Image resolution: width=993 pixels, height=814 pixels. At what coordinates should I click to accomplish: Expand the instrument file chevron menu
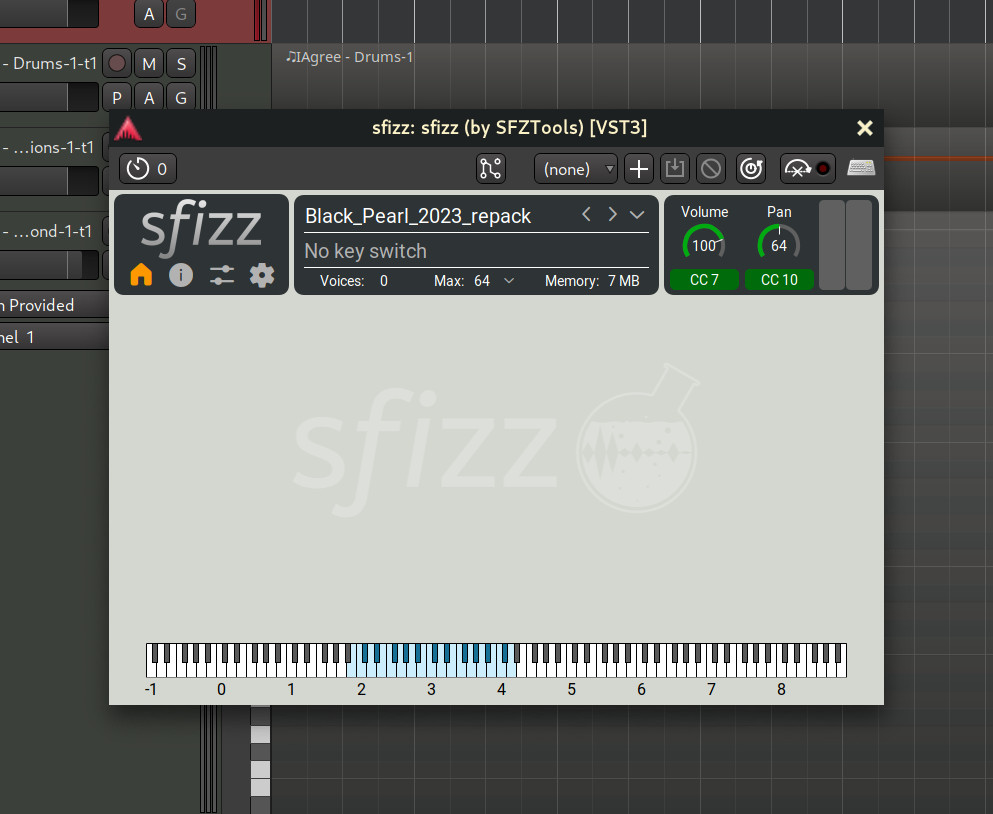point(638,215)
